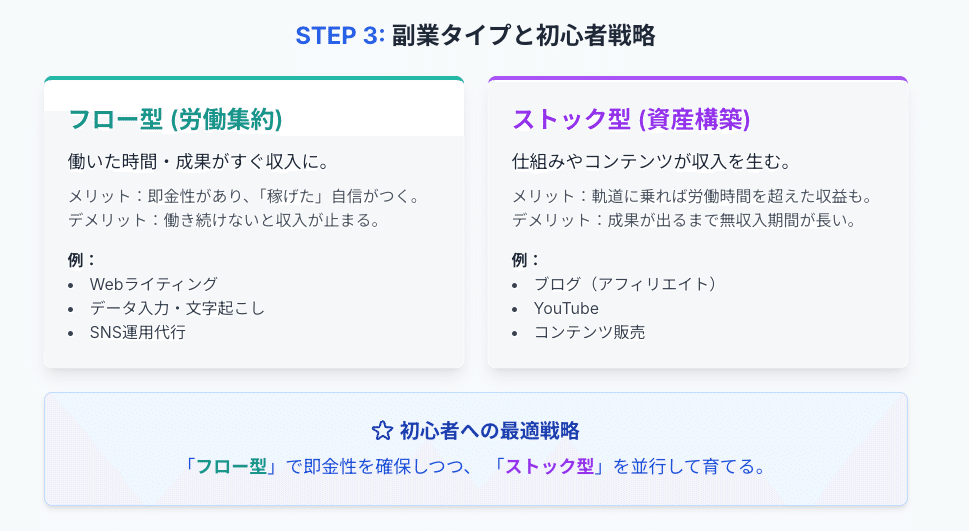Click the デメリット line about 働き続けないと収入が止まる
This screenshot has height=531, width=969.
(224, 220)
